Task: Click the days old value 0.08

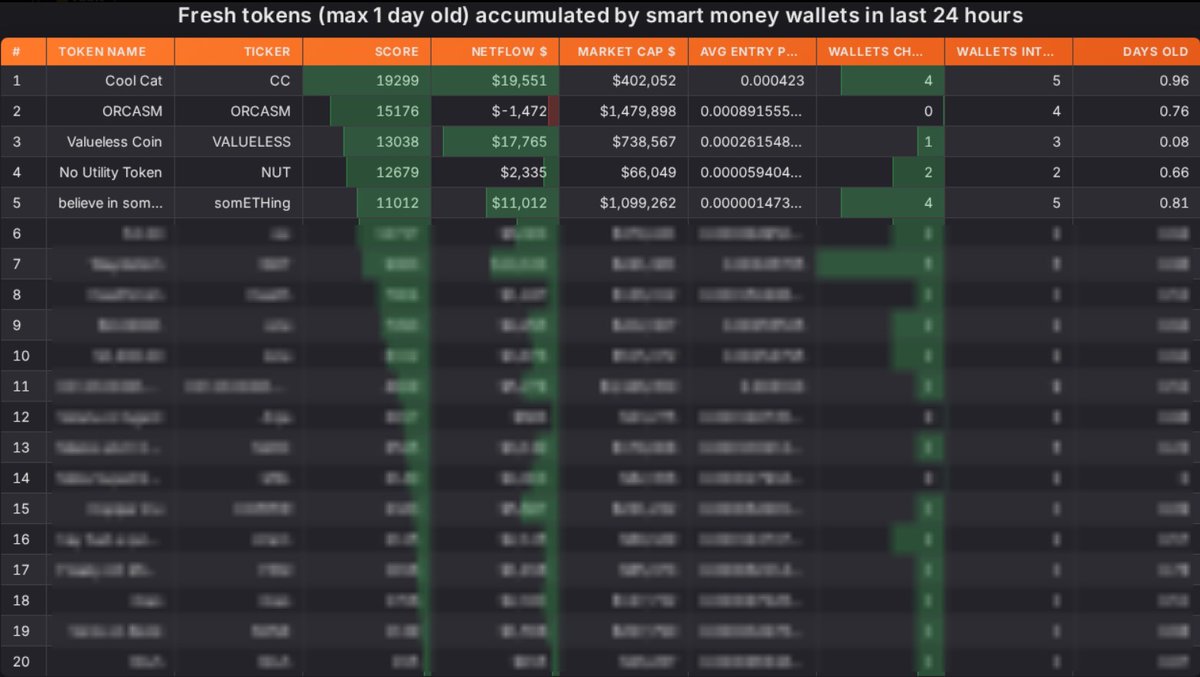Action: [1174, 142]
